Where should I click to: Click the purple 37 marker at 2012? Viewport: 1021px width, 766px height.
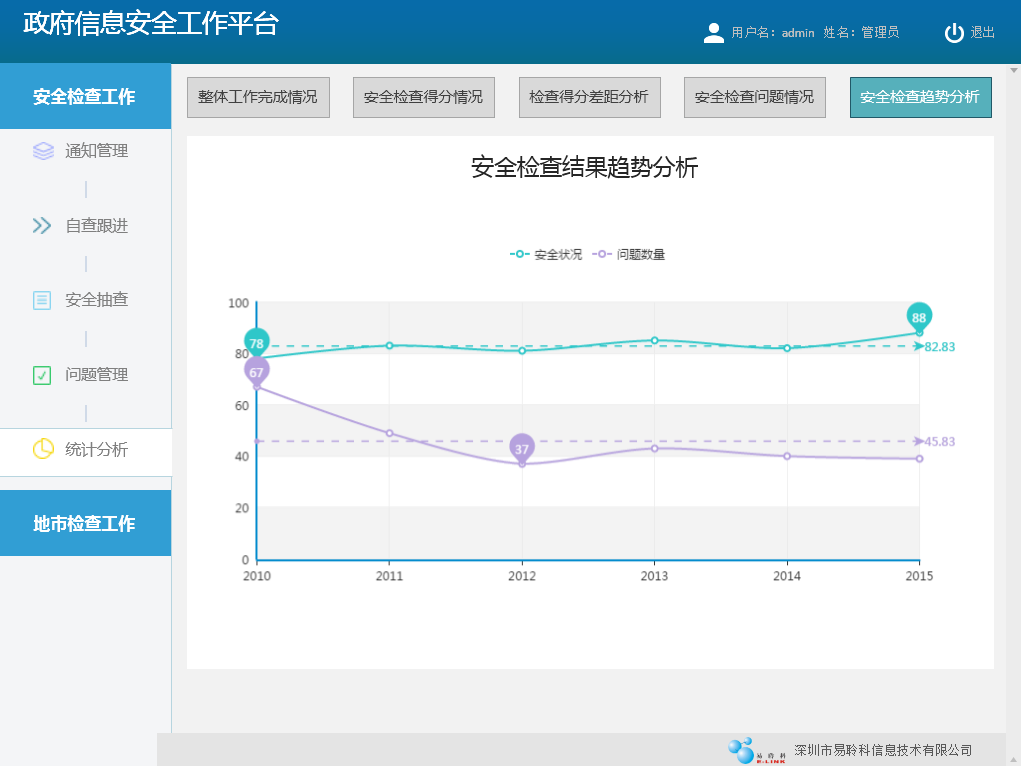tap(522, 448)
